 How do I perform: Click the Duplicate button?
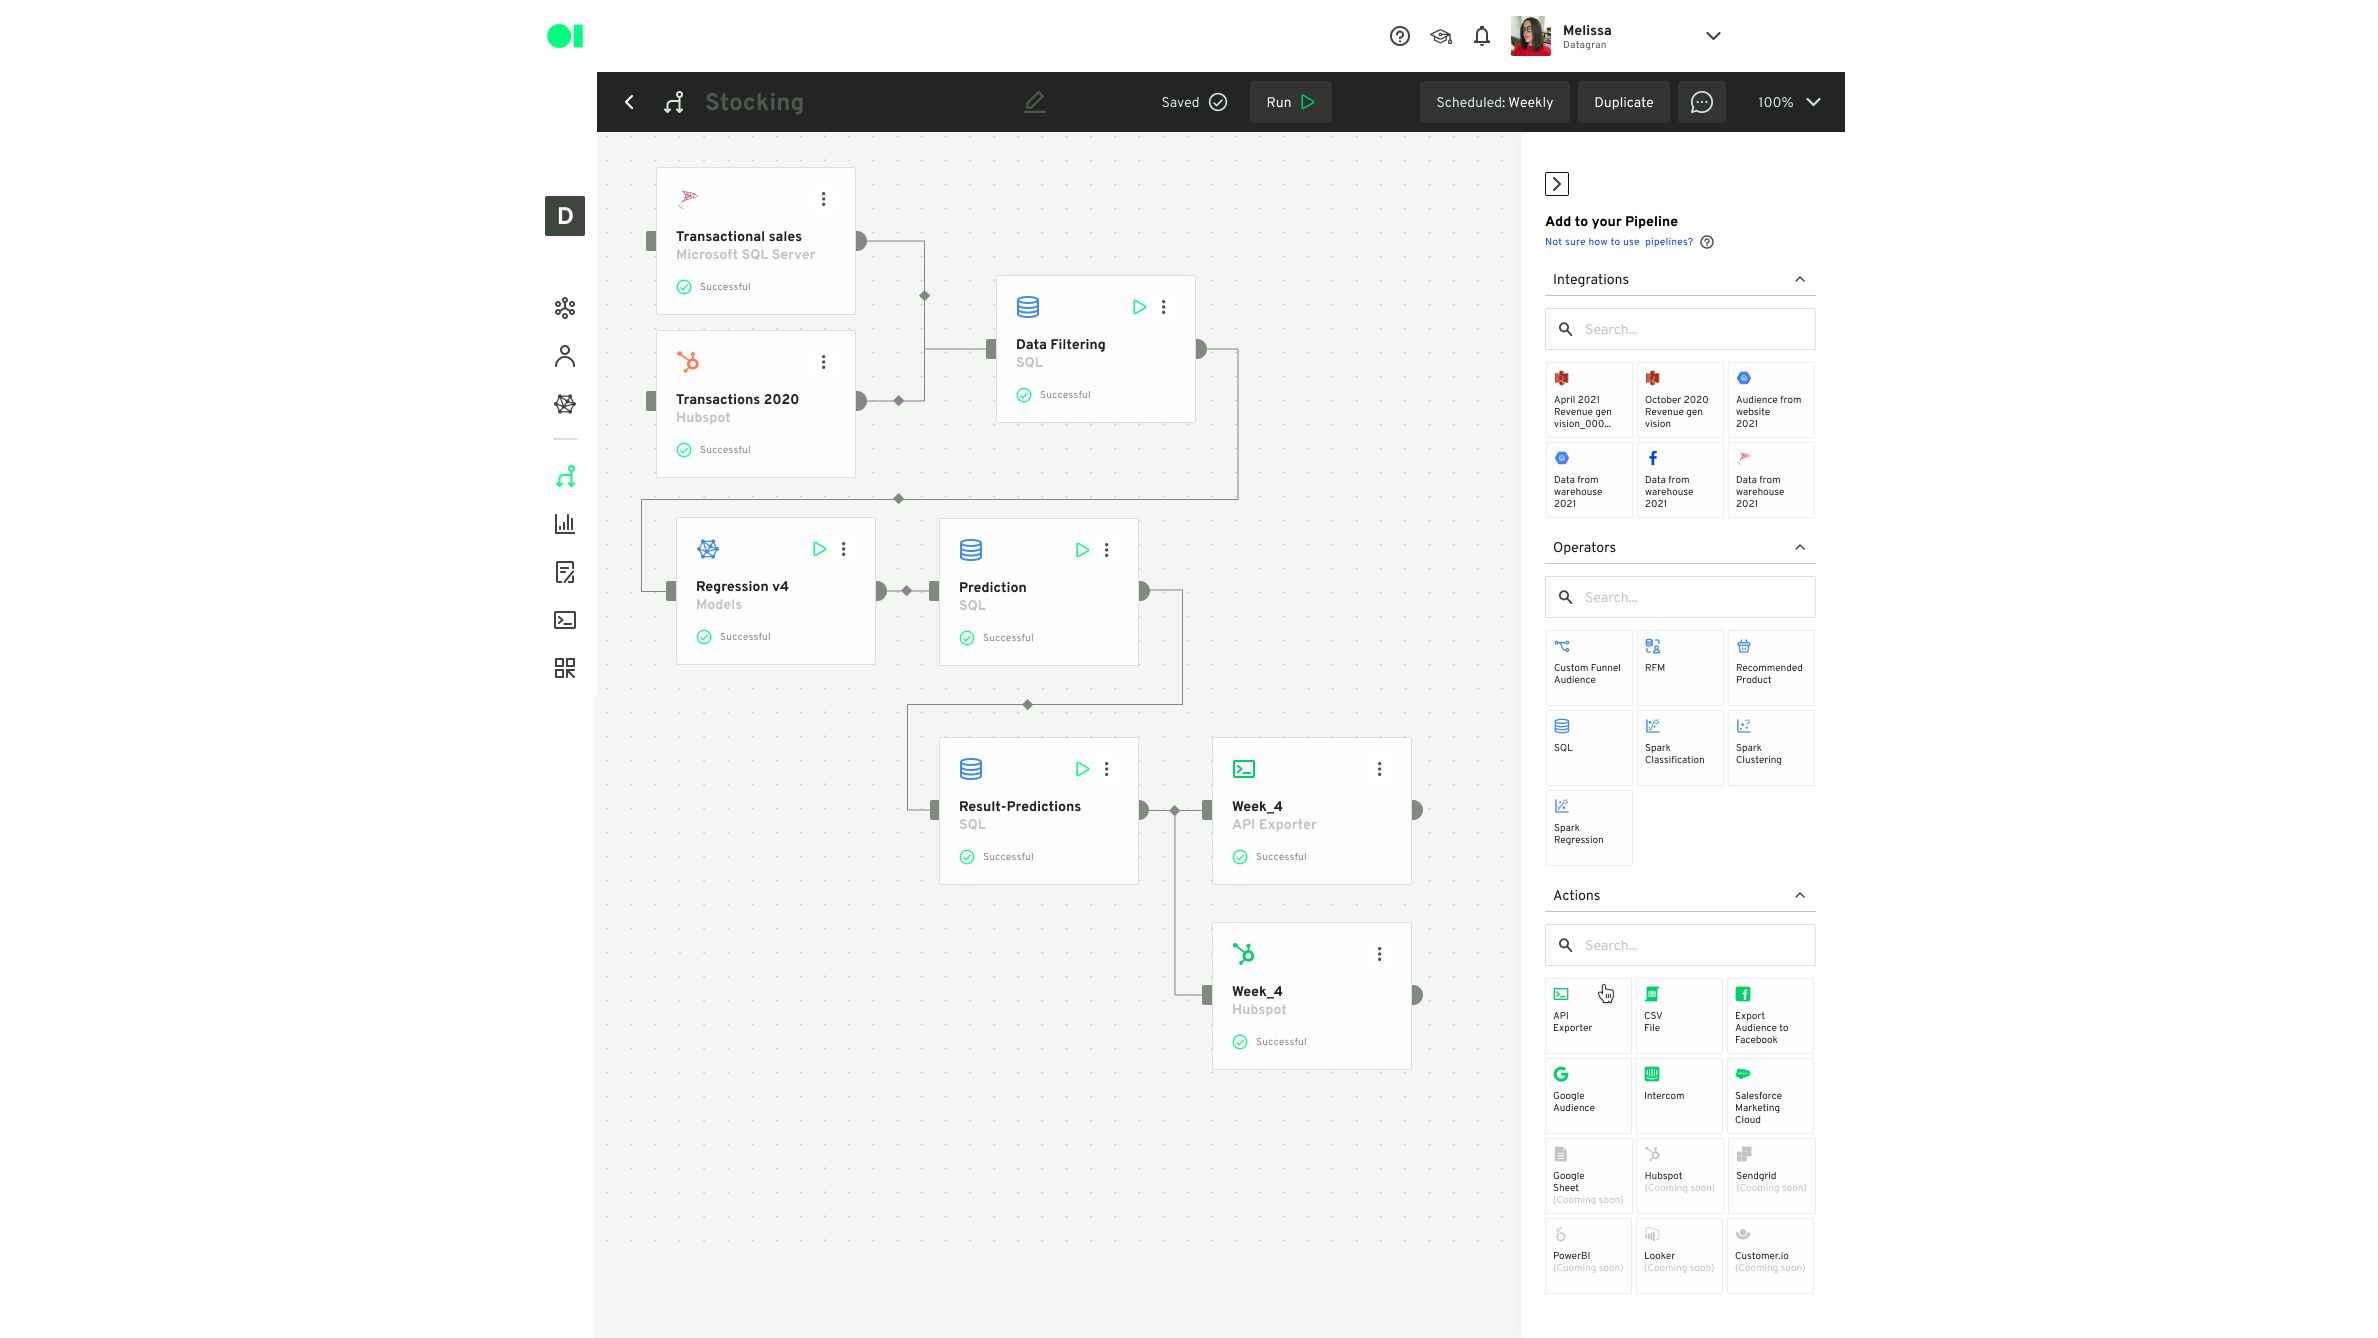(x=1623, y=102)
